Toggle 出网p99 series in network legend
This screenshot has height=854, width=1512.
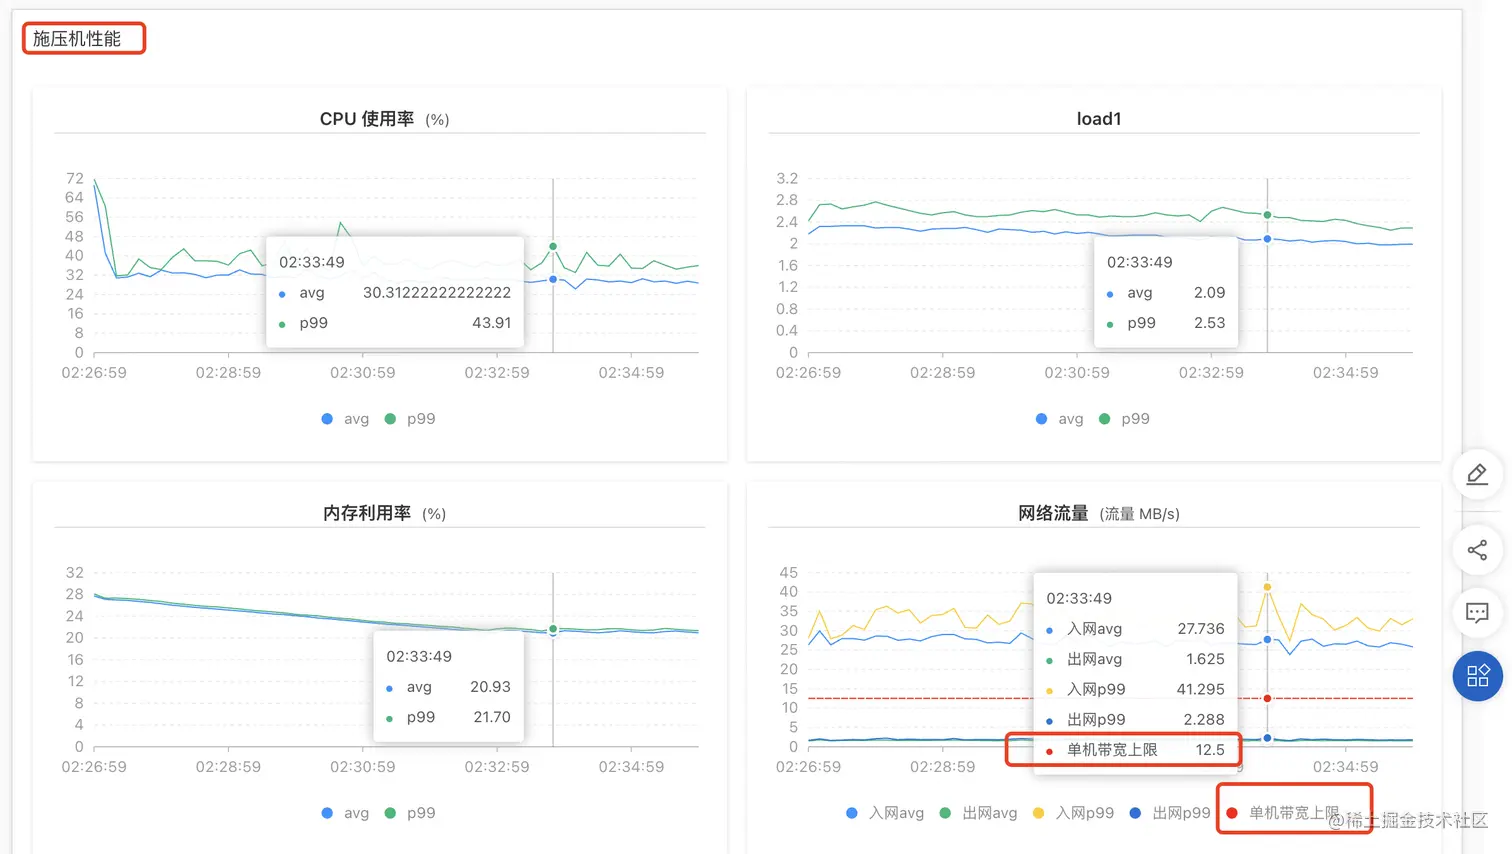click(1169, 813)
